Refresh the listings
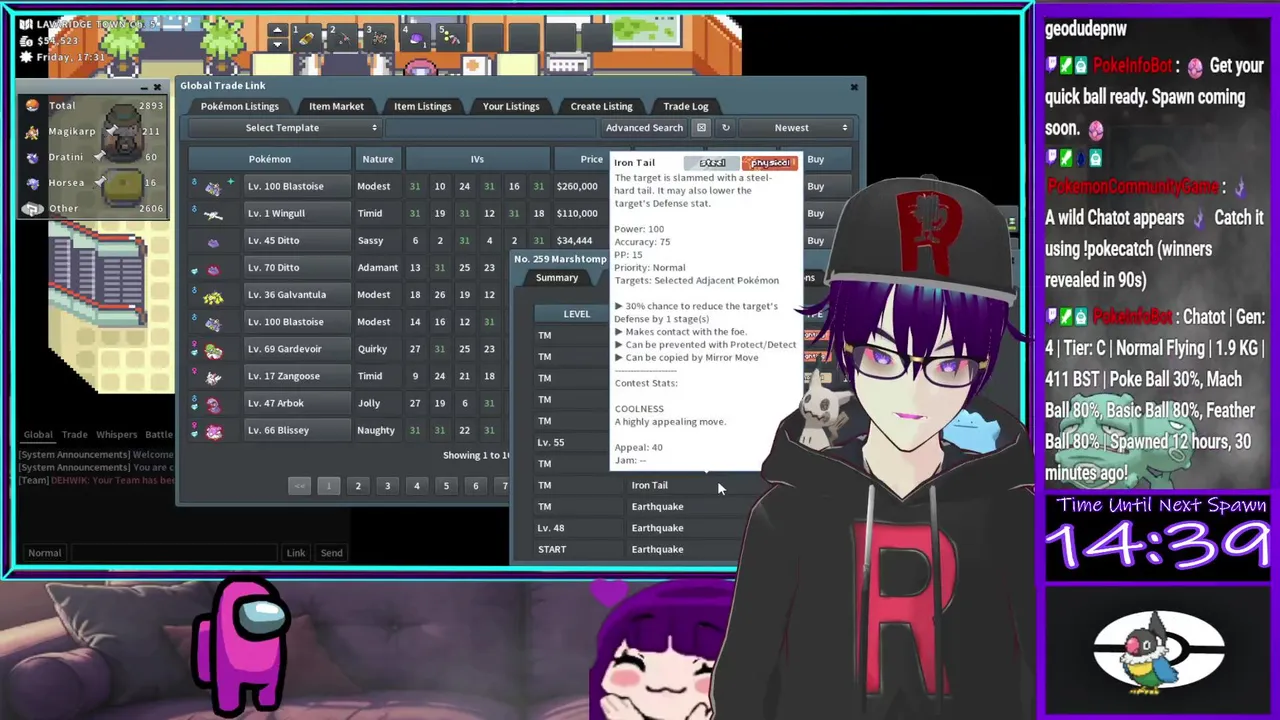The width and height of the screenshot is (1280, 720). click(726, 128)
